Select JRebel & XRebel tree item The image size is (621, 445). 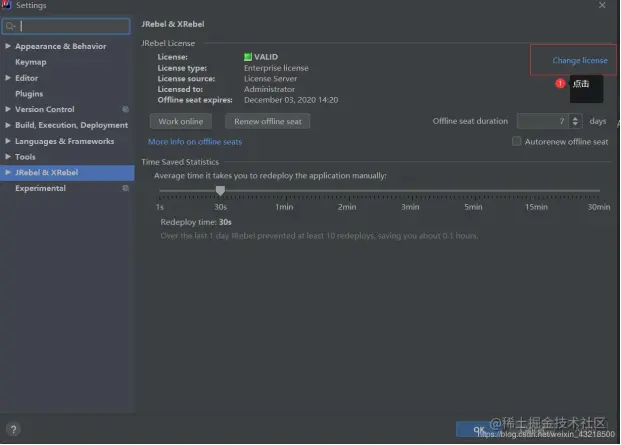pyautogui.click(x=46, y=173)
